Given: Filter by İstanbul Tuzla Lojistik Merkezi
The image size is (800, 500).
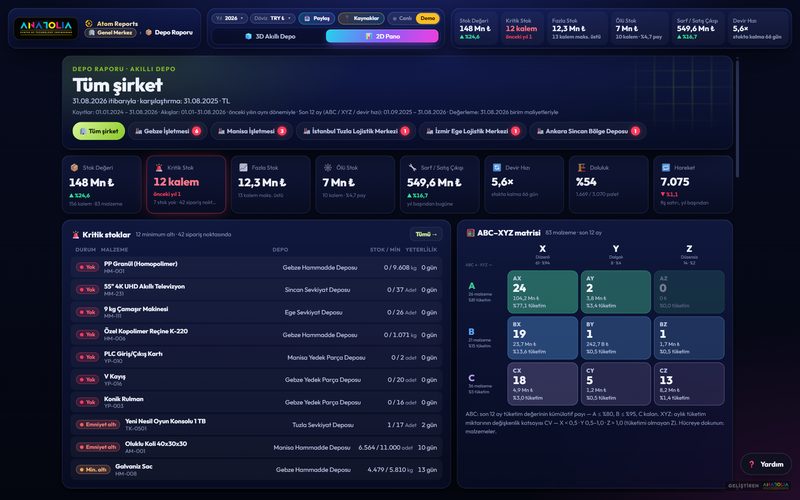Looking at the screenshot, I should click(356, 131).
